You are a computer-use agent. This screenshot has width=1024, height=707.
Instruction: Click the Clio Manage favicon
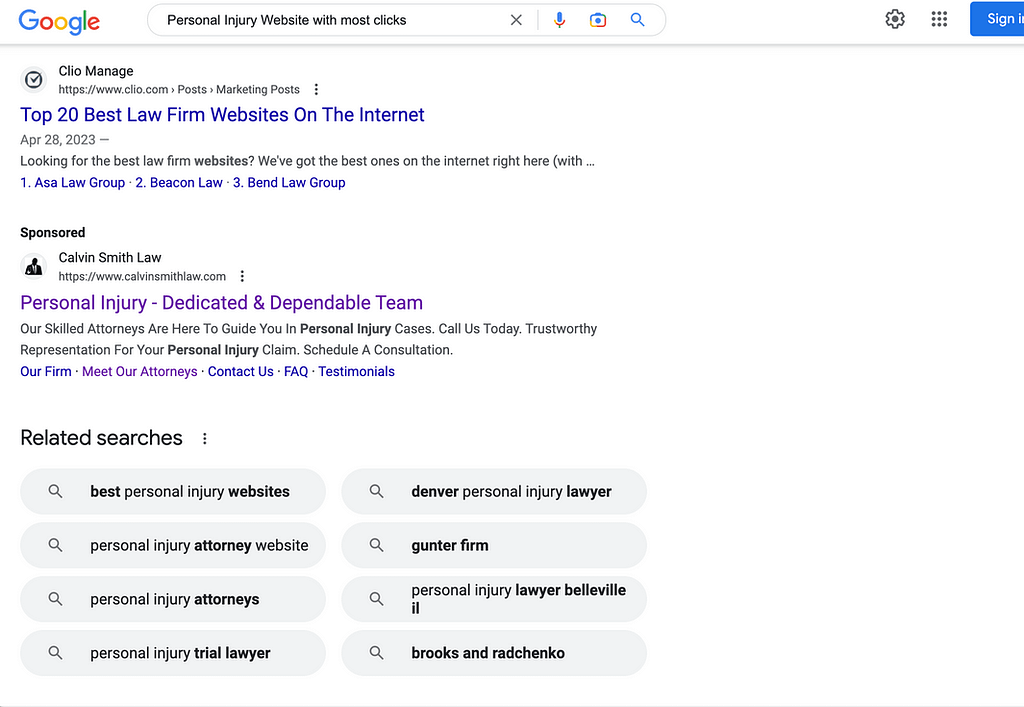coord(33,80)
